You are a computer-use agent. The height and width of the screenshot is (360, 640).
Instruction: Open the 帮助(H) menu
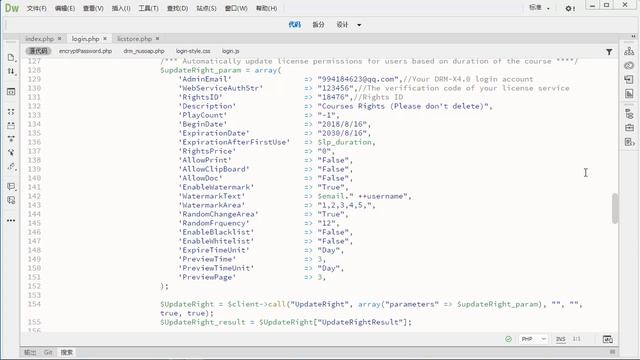266,8
